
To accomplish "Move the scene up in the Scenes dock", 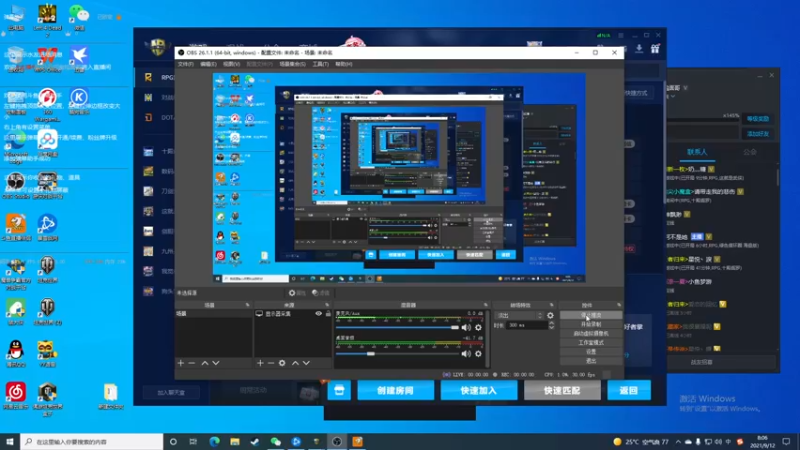I will [x=205, y=363].
